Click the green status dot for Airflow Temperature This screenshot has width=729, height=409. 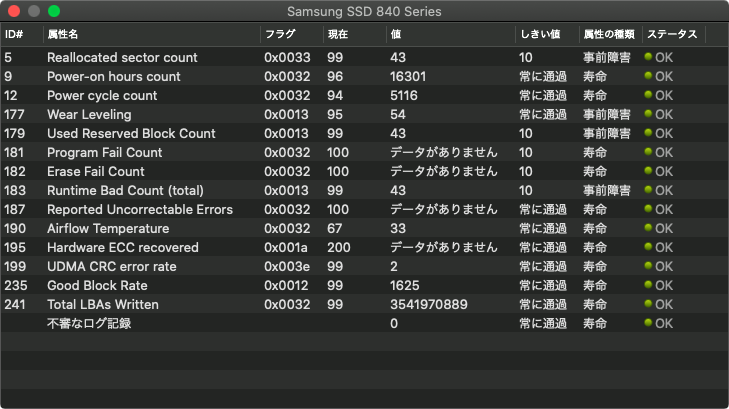tap(648, 229)
